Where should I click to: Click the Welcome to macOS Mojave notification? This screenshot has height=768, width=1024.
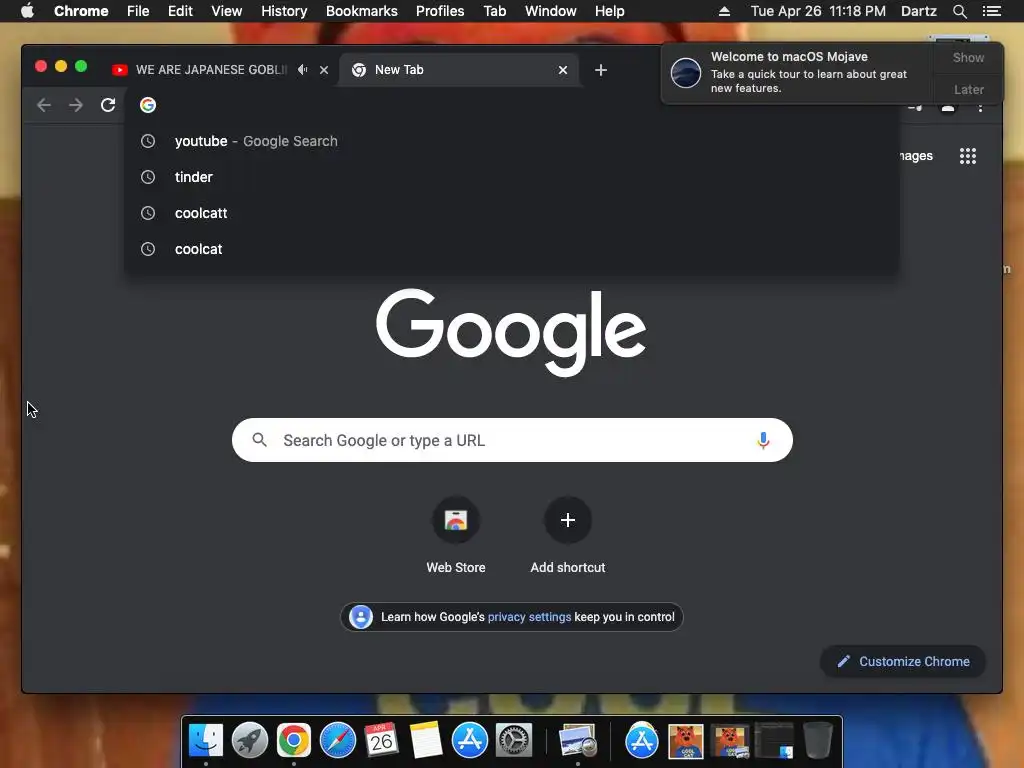coord(798,73)
